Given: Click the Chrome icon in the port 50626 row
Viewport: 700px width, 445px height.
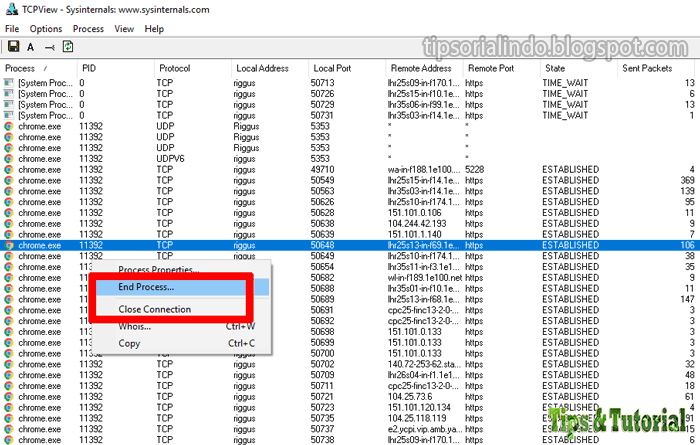Looking at the screenshot, I should 8,202.
